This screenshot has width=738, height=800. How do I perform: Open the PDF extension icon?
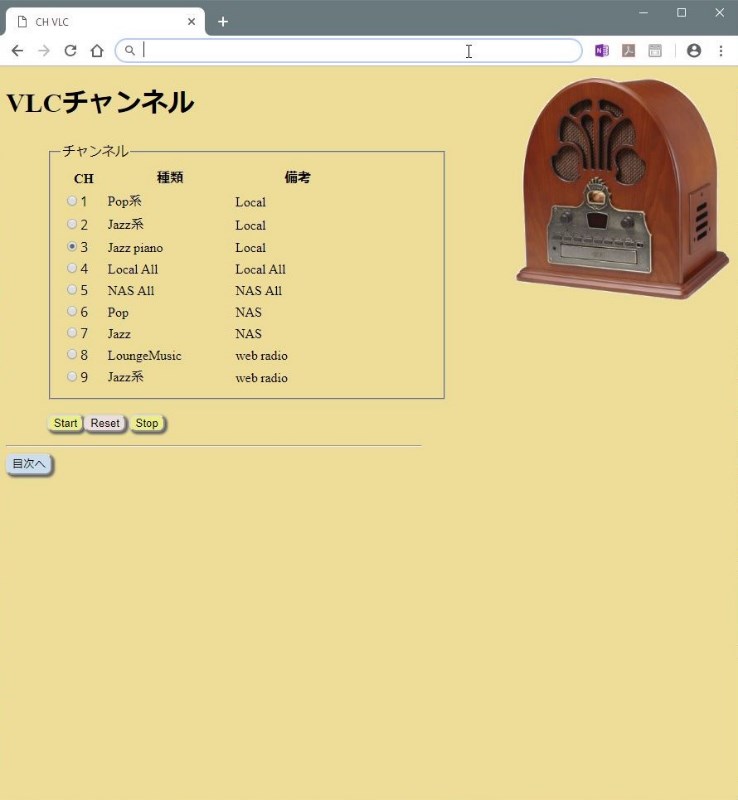[628, 51]
